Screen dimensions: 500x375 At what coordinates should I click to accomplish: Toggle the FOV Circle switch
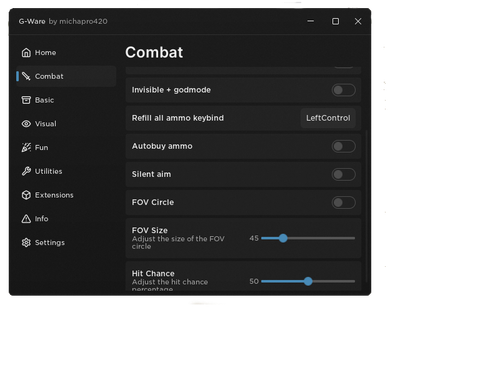(343, 202)
